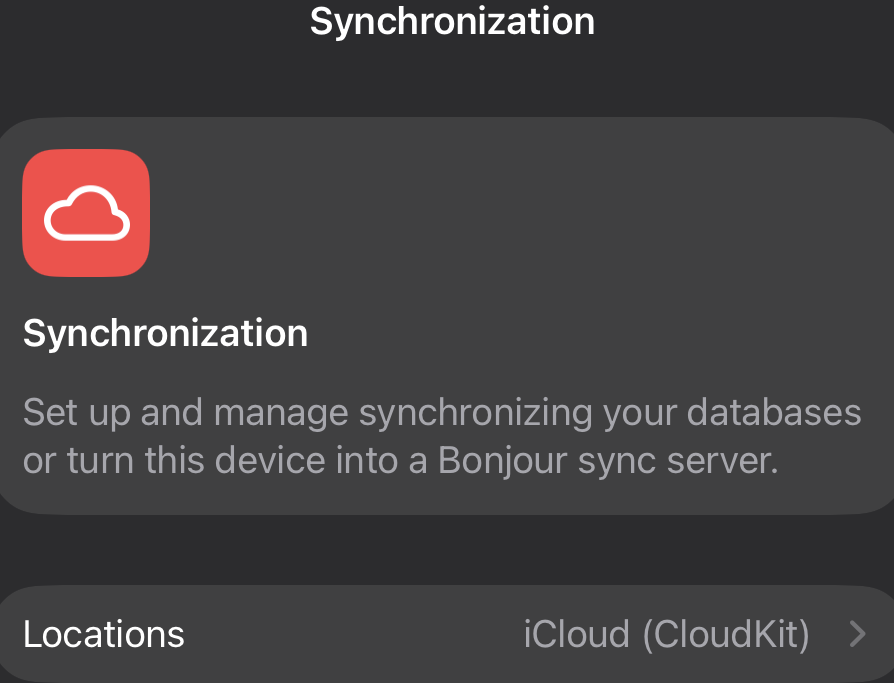The height and width of the screenshot is (683, 894).
Task: Open sync Locations settings list item
Action: [x=447, y=634]
